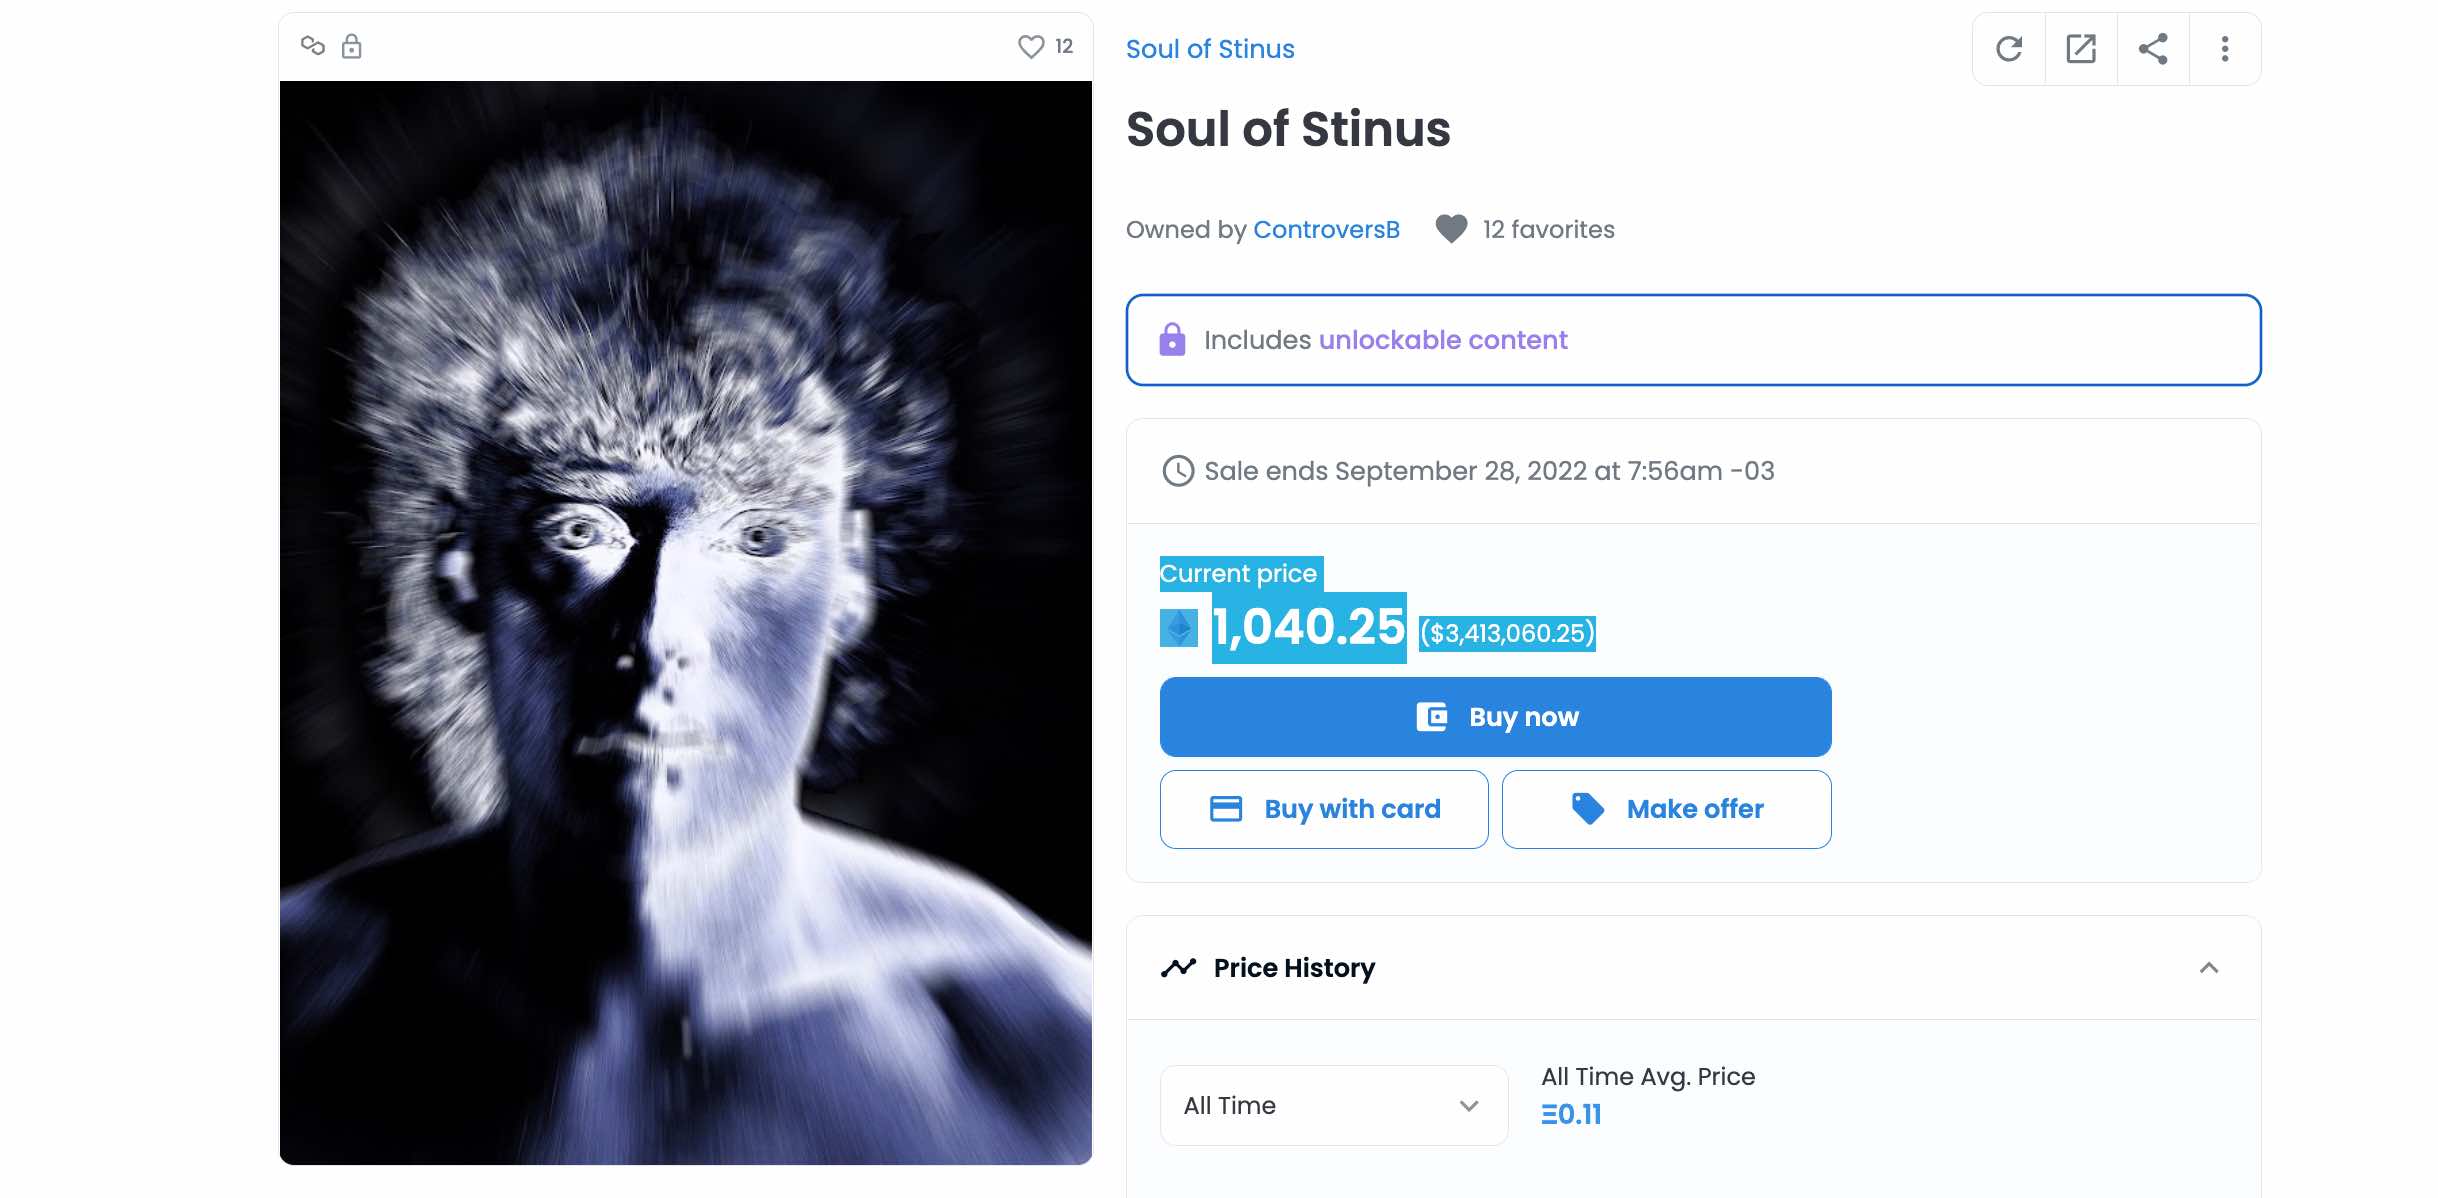Open the Soul of Stinus collection link

click(1210, 49)
